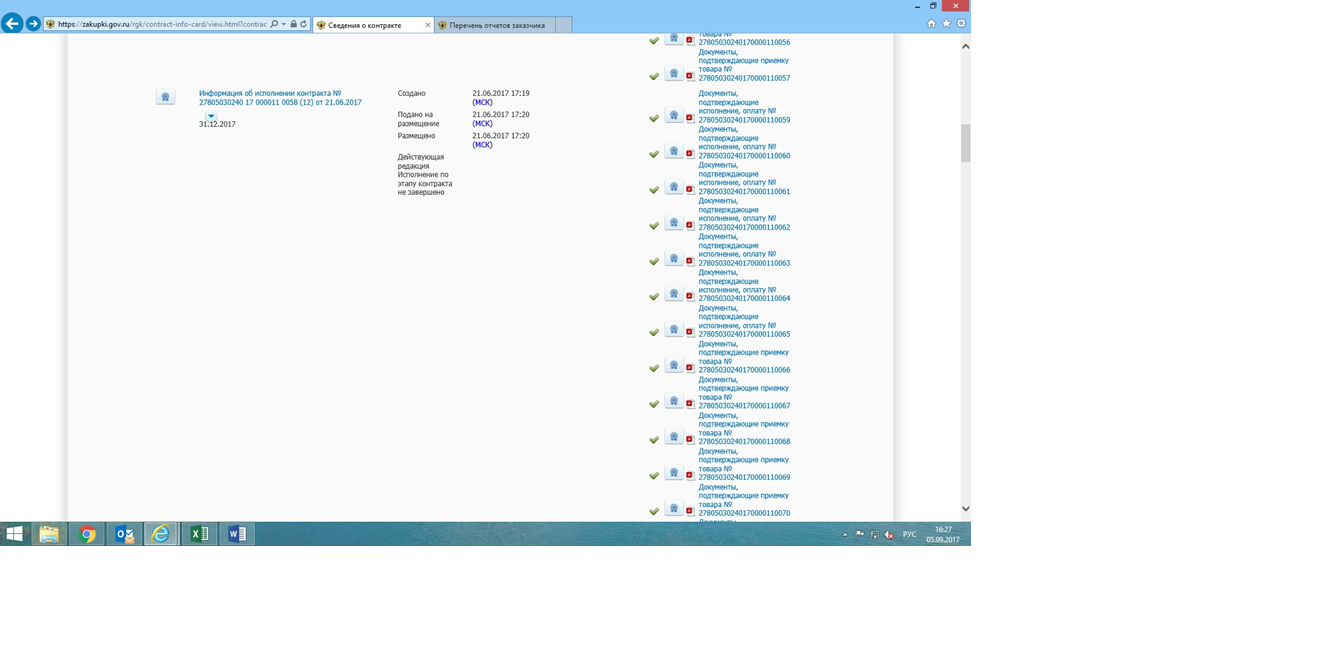
Task: Open Outlook from the taskbar
Action: point(124,534)
